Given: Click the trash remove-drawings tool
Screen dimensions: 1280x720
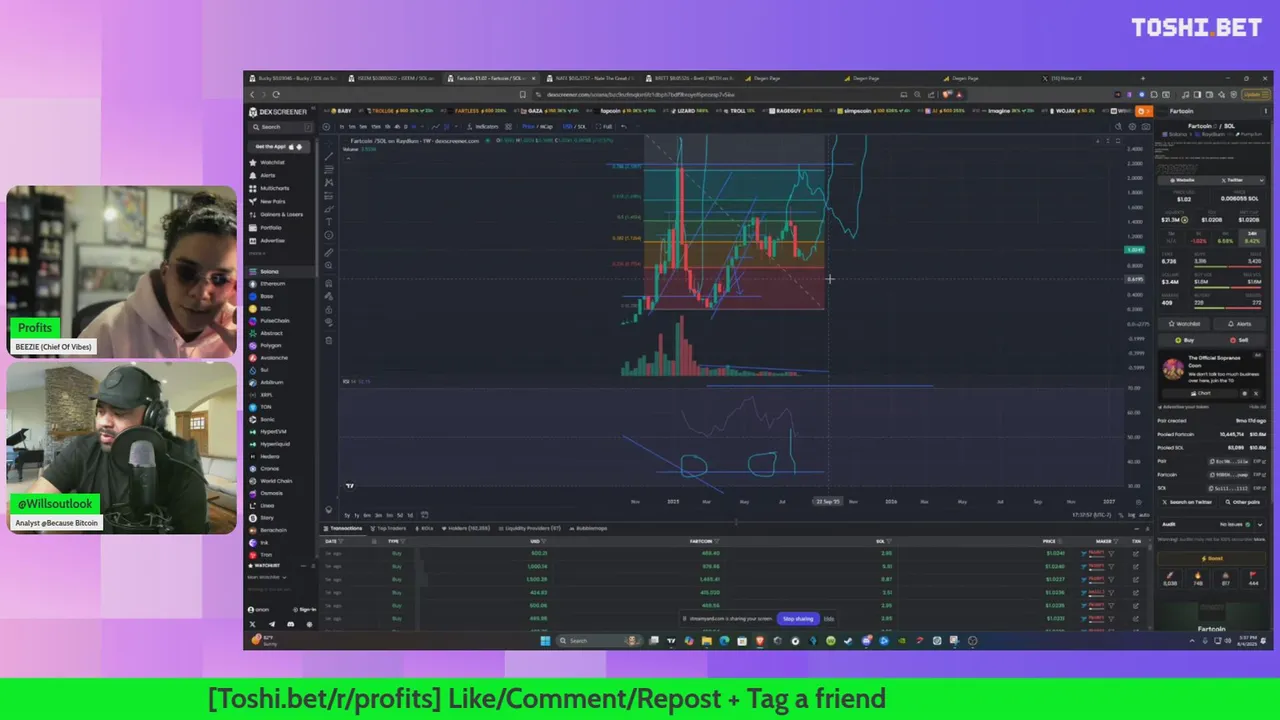Looking at the screenshot, I should [x=328, y=340].
